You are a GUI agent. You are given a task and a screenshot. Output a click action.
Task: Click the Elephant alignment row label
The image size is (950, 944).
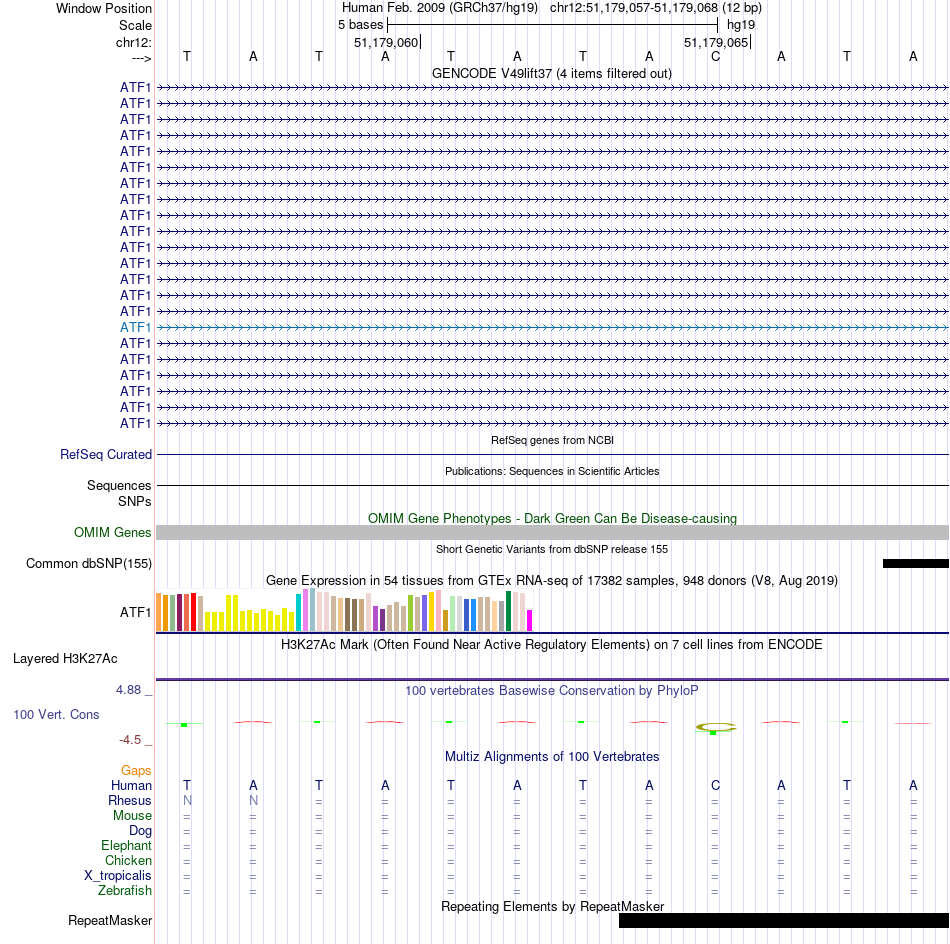126,845
